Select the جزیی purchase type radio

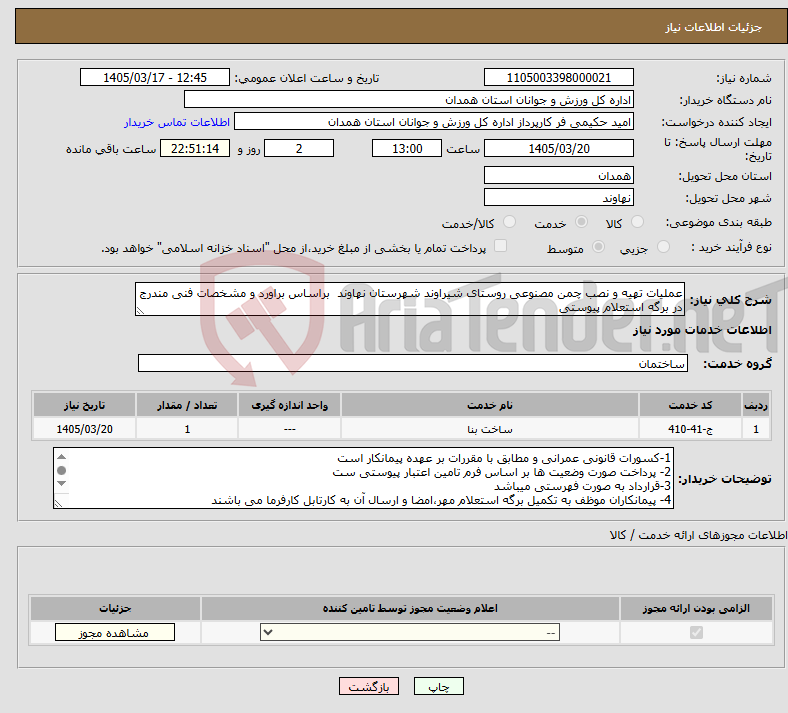pos(663,247)
